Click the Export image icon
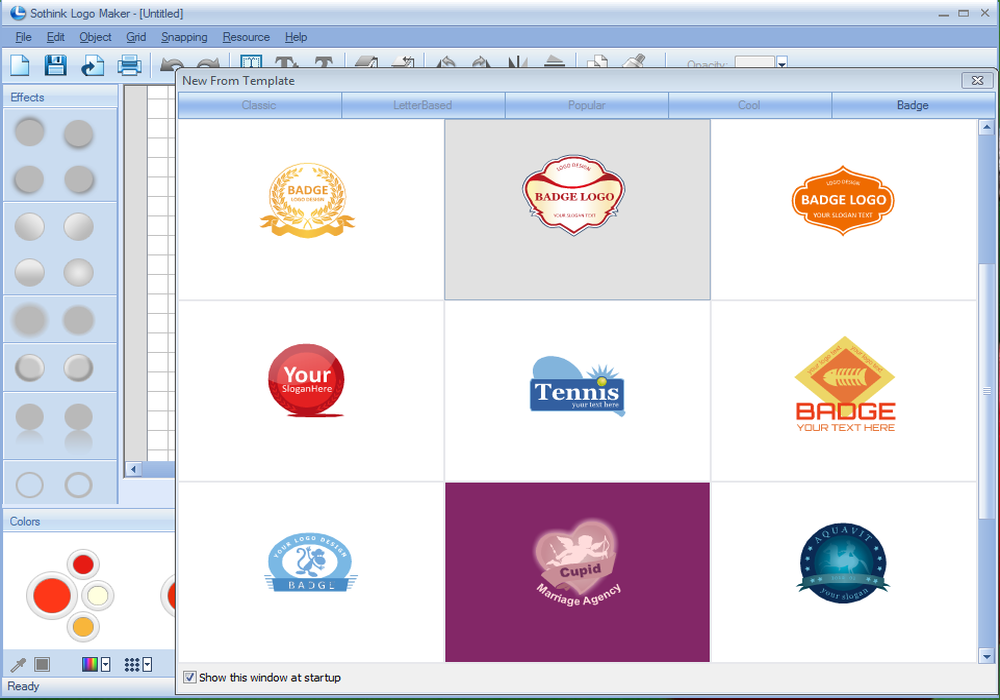This screenshot has width=1000, height=700. [92, 66]
